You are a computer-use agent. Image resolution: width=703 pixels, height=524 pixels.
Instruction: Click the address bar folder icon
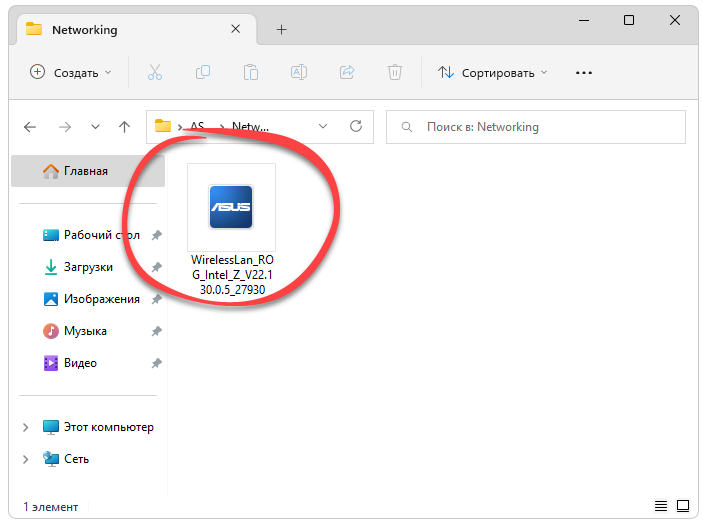(162, 126)
